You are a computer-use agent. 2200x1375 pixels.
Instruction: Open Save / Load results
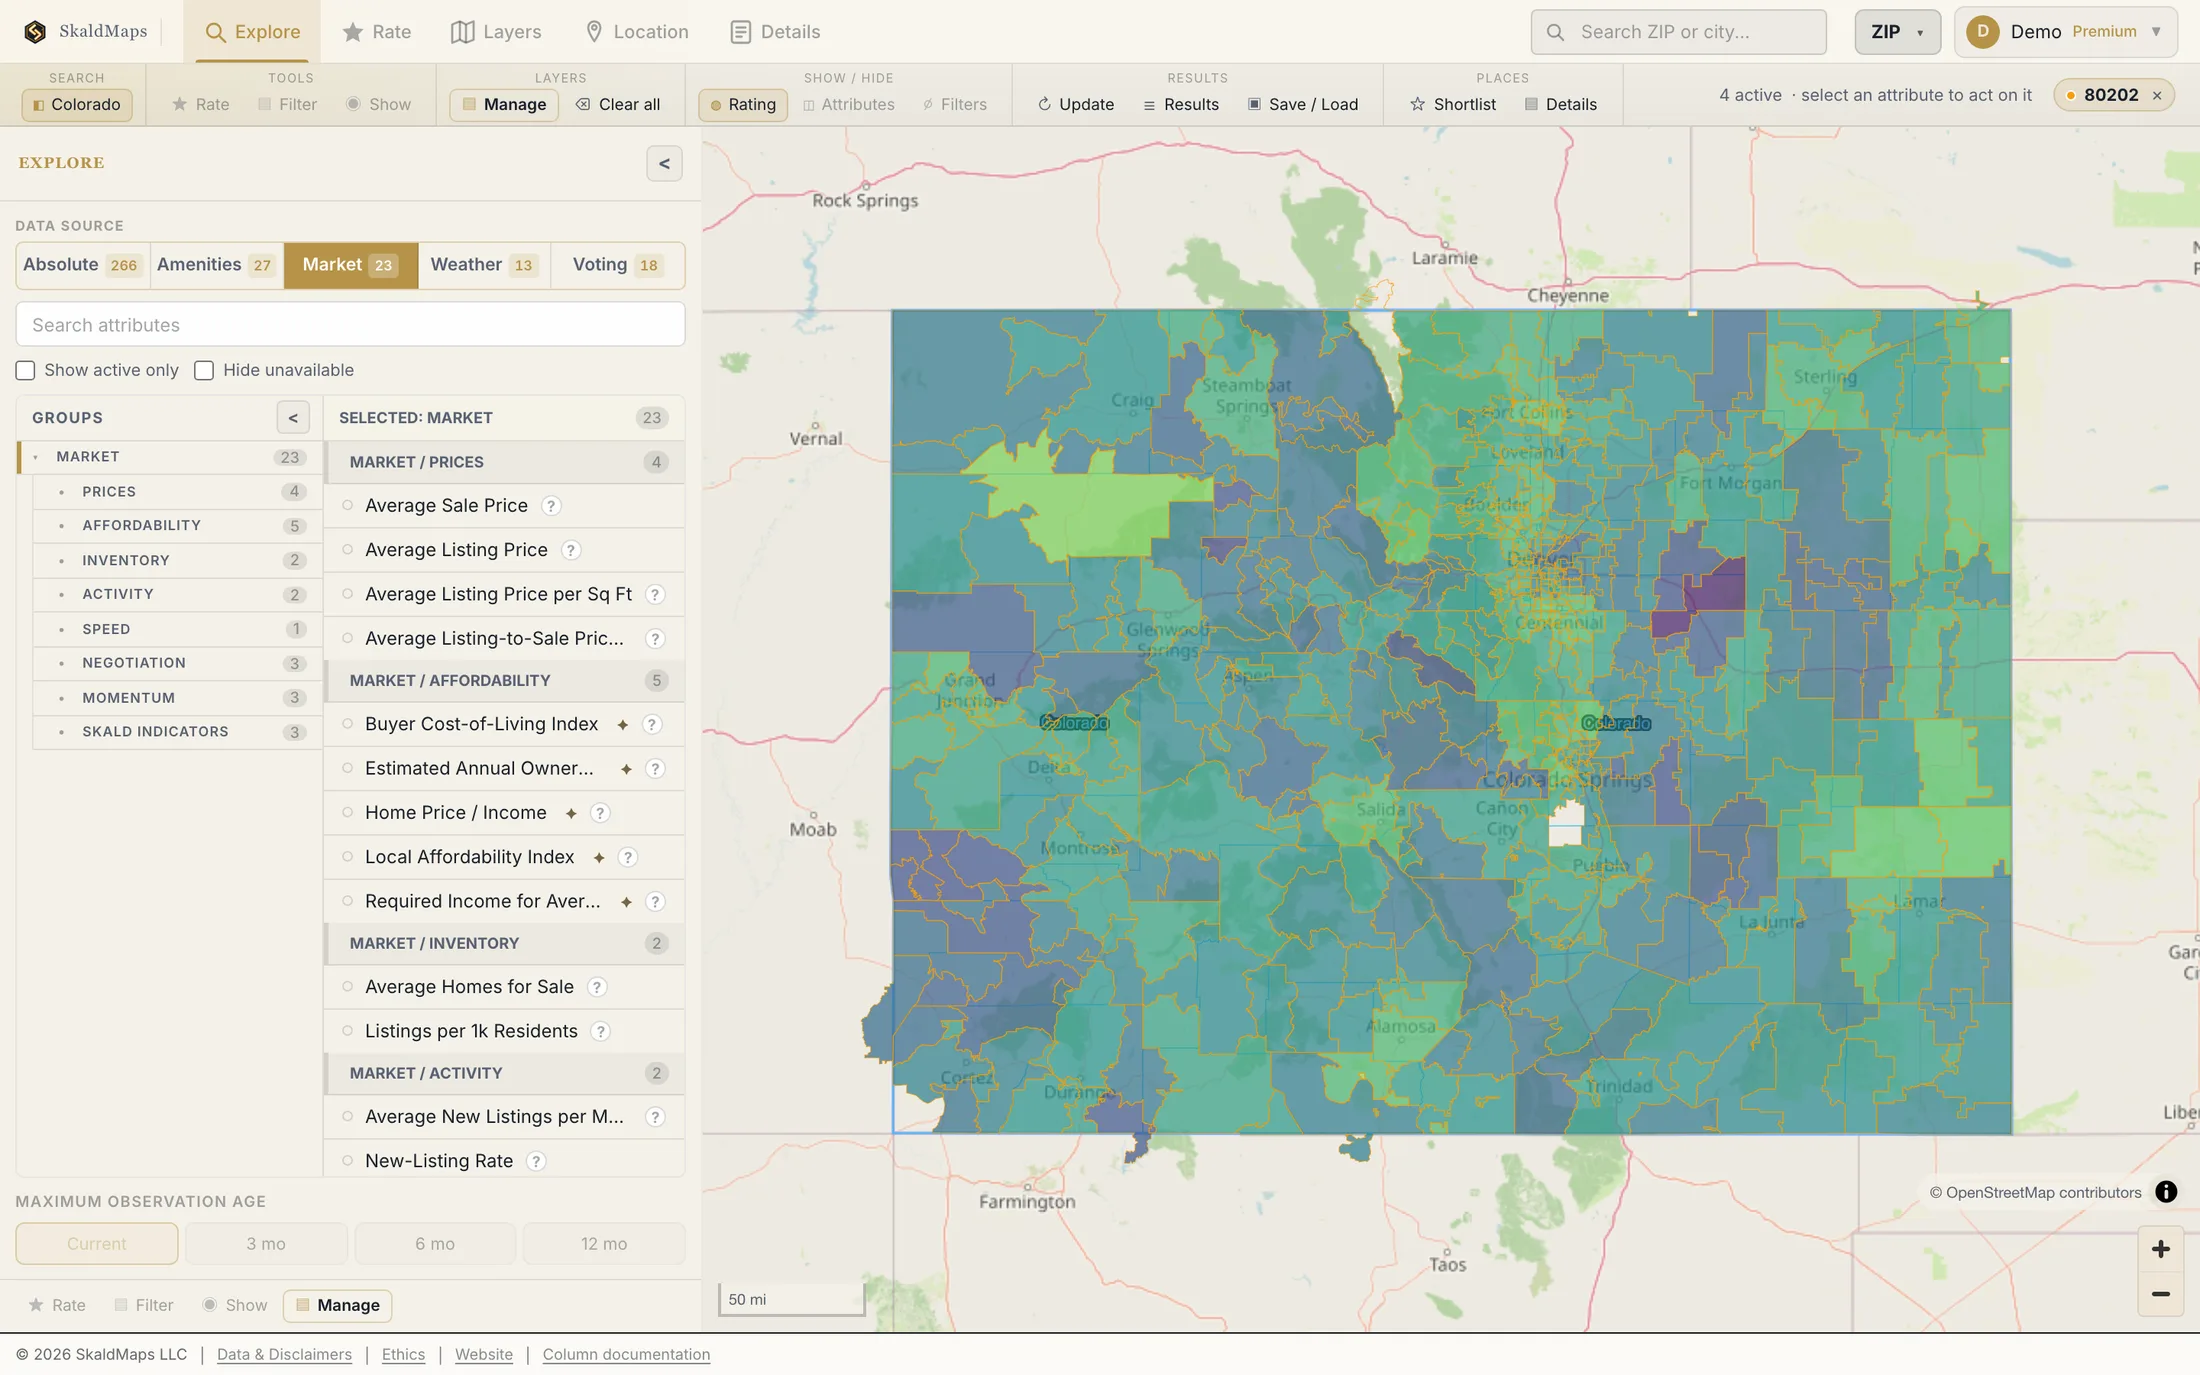pyautogui.click(x=1303, y=104)
